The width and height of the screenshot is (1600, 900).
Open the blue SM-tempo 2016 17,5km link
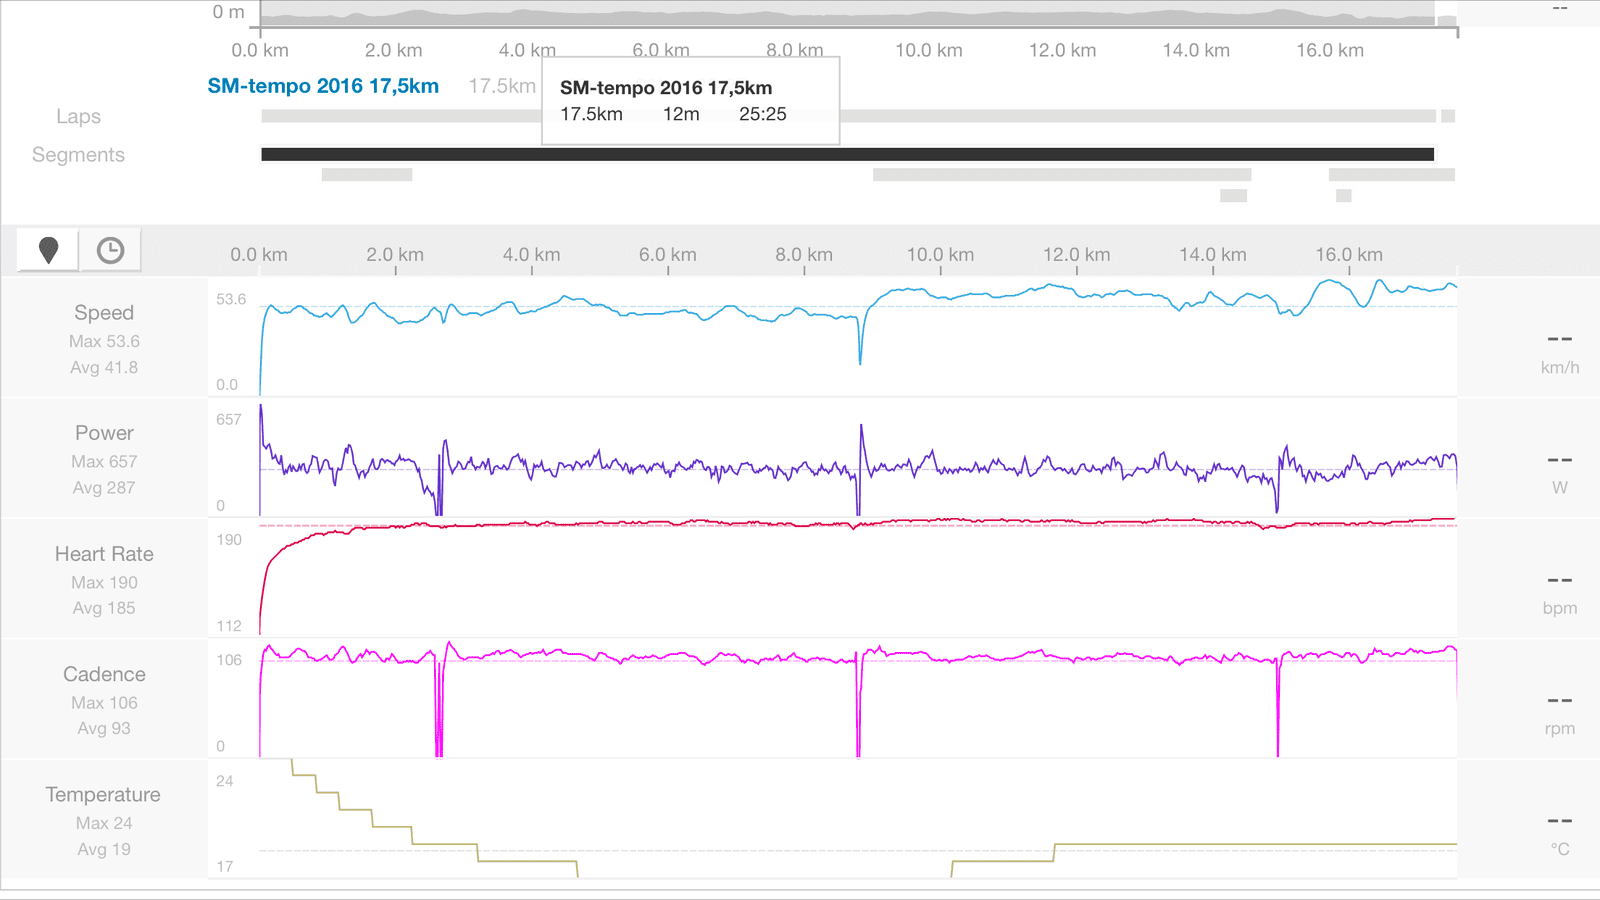coord(323,86)
